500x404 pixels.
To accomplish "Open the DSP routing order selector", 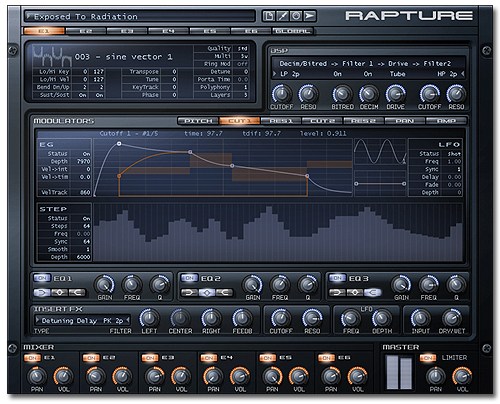I will [365, 63].
